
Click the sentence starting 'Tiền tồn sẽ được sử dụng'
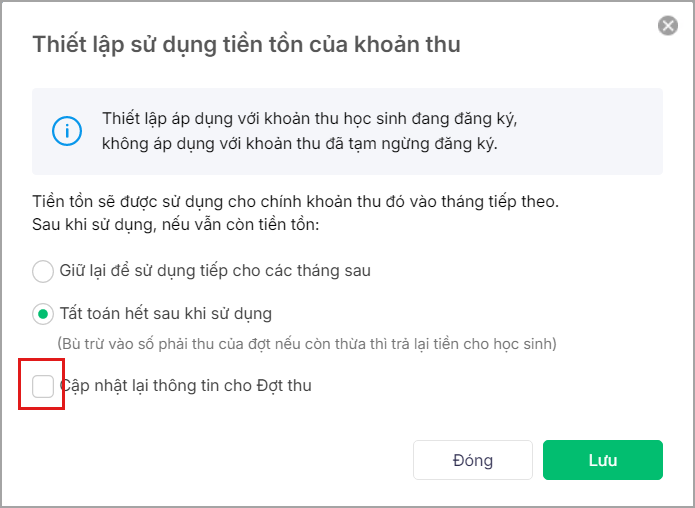tap(295, 202)
